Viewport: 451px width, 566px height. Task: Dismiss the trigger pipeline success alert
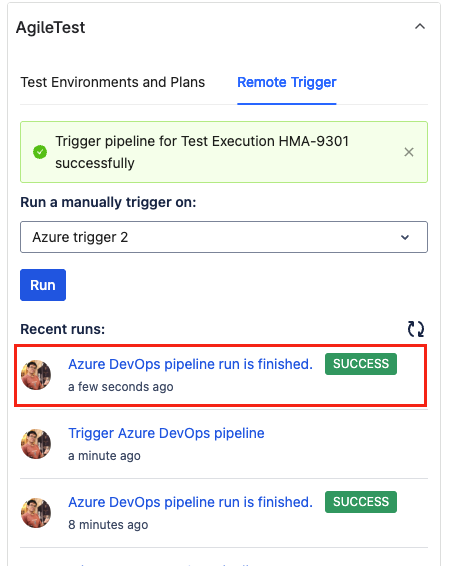409,152
